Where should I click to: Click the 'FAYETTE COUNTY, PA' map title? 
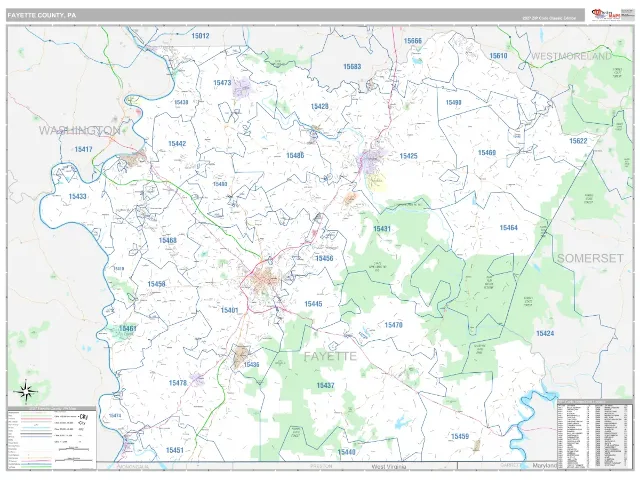coord(42,15)
